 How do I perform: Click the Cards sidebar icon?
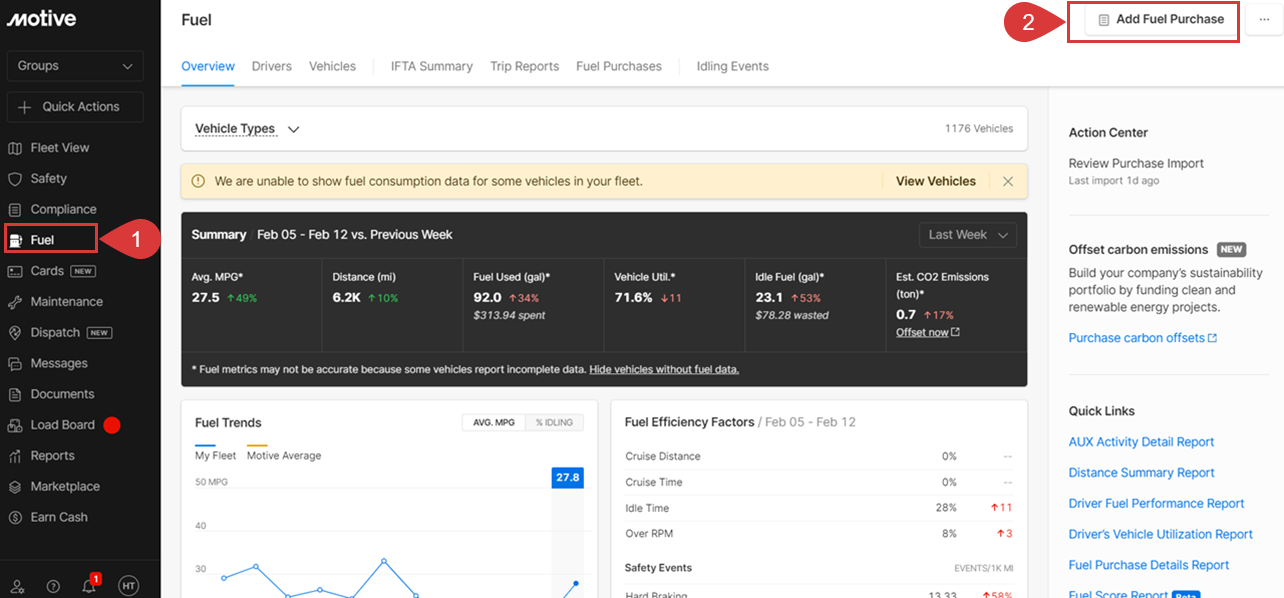coord(15,271)
